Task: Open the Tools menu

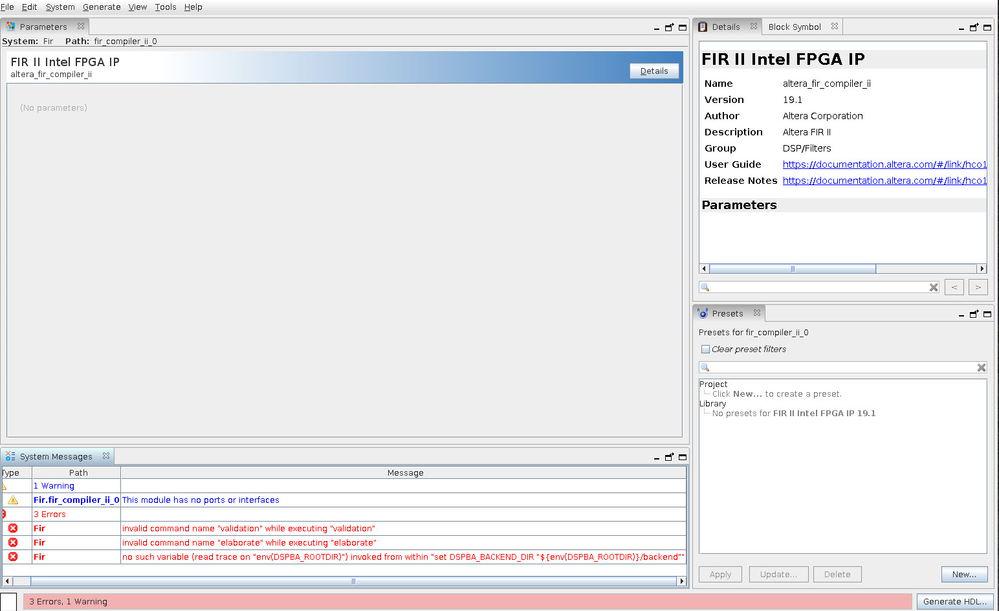Action: point(166,7)
